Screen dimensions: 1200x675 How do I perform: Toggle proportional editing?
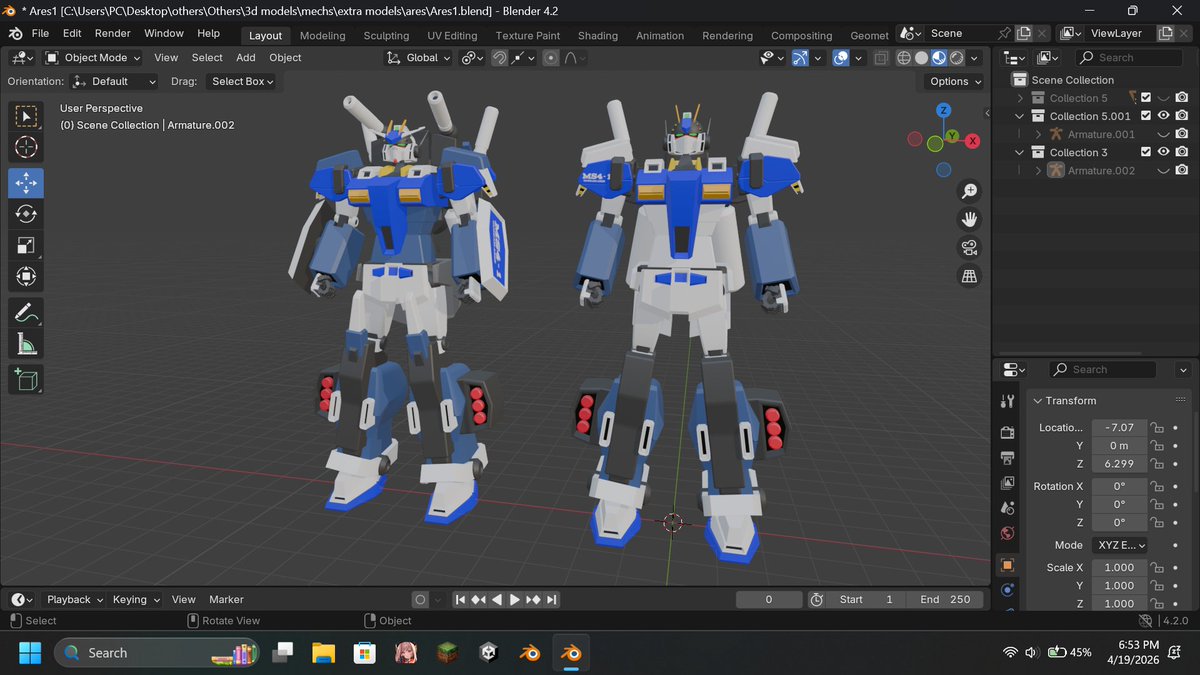[x=551, y=58]
